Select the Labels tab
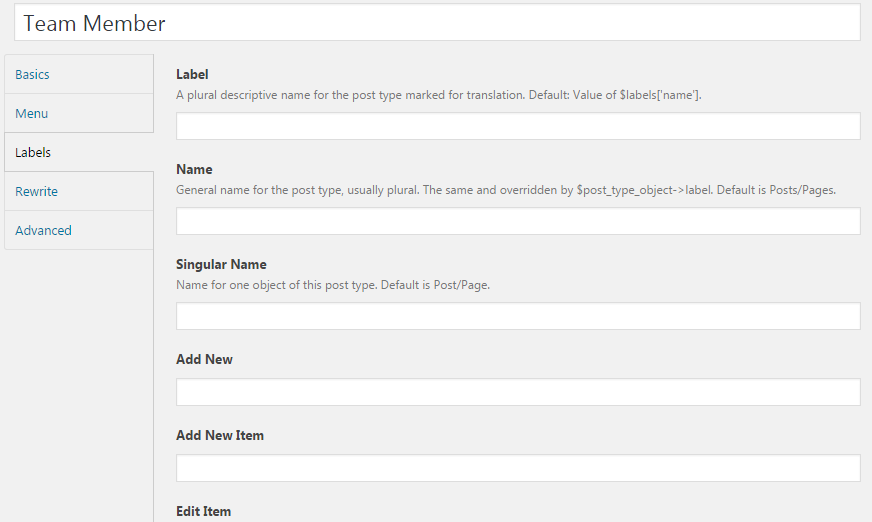The width and height of the screenshot is (872, 522). tap(79, 152)
